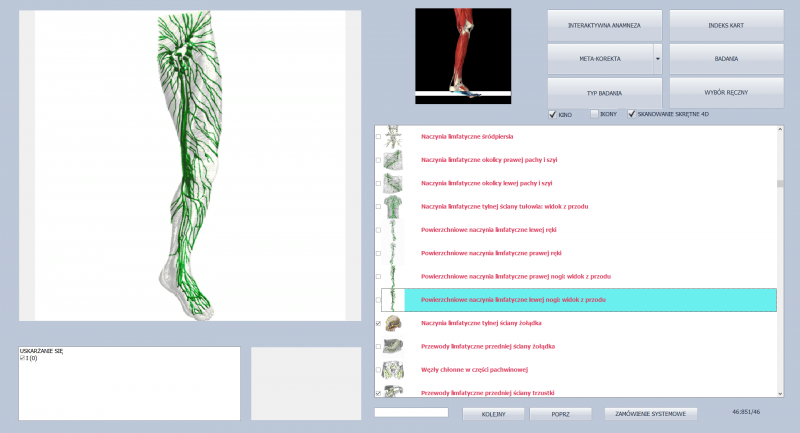Click the inguinal lymph nodes icon
The height and width of the screenshot is (433, 800).
click(395, 369)
